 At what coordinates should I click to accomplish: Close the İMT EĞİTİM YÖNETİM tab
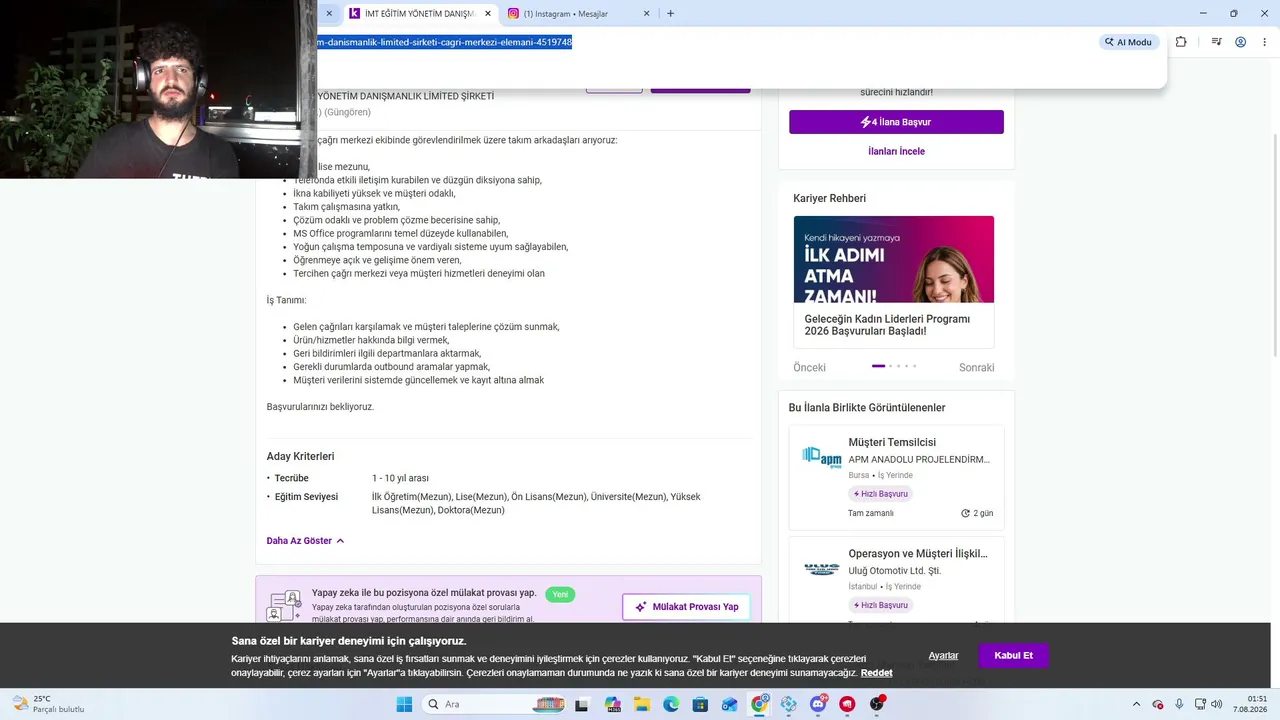tap(488, 14)
